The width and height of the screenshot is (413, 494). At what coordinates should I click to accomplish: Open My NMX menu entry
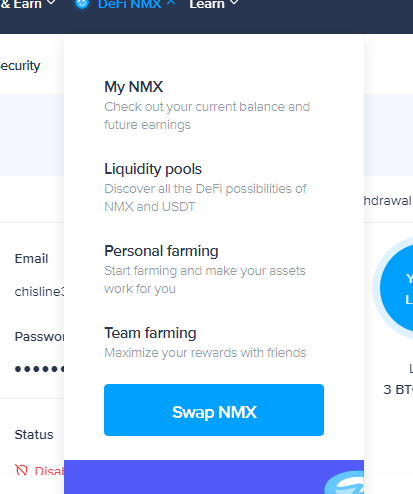pyautogui.click(x=207, y=105)
